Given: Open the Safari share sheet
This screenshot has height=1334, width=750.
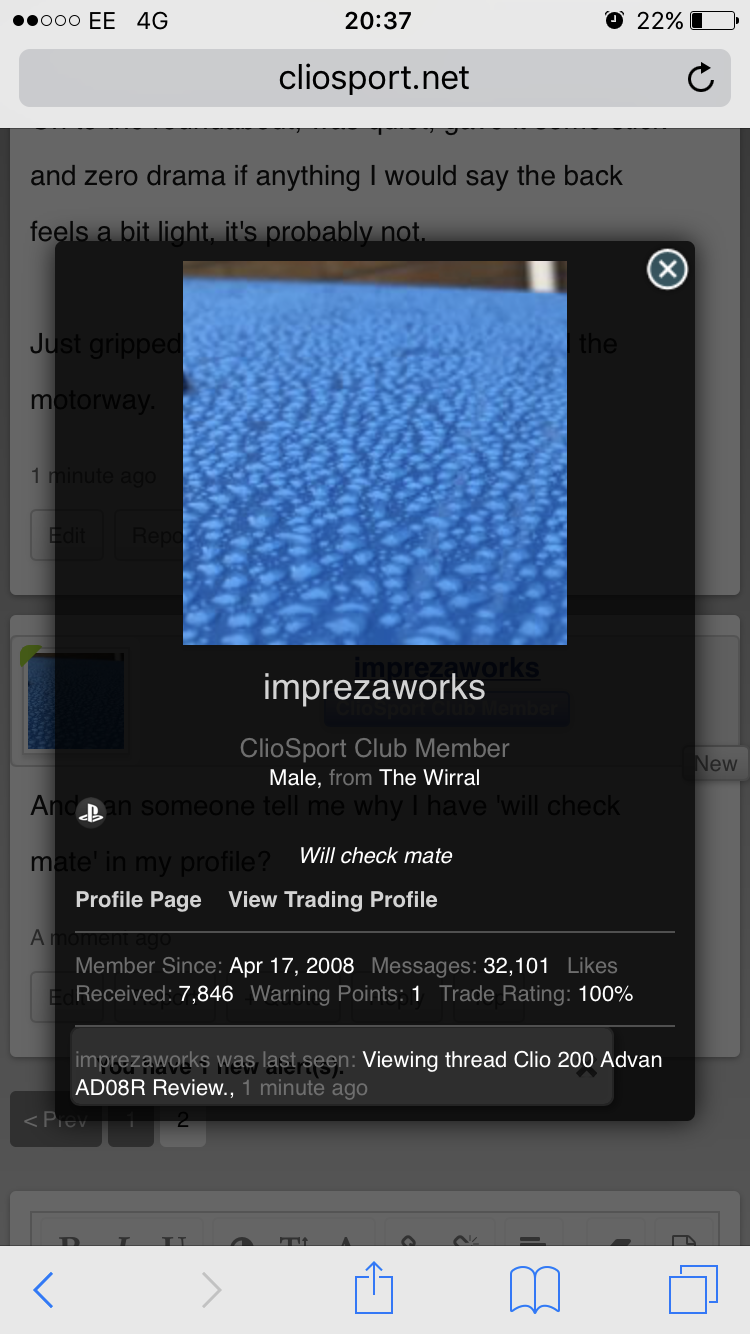Looking at the screenshot, I should (373, 1289).
